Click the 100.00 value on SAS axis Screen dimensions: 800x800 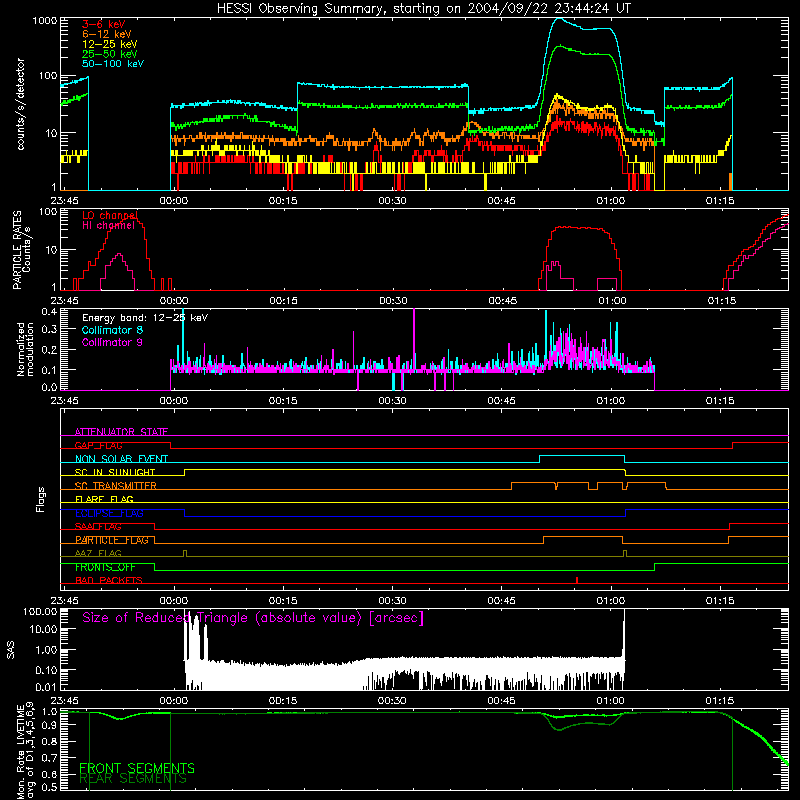coord(40,611)
